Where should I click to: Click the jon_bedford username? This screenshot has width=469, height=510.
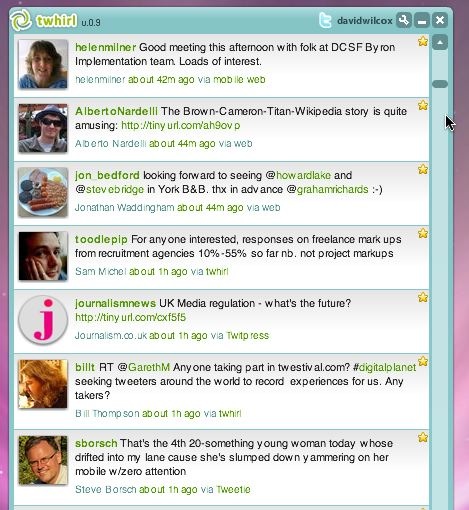(x=107, y=175)
